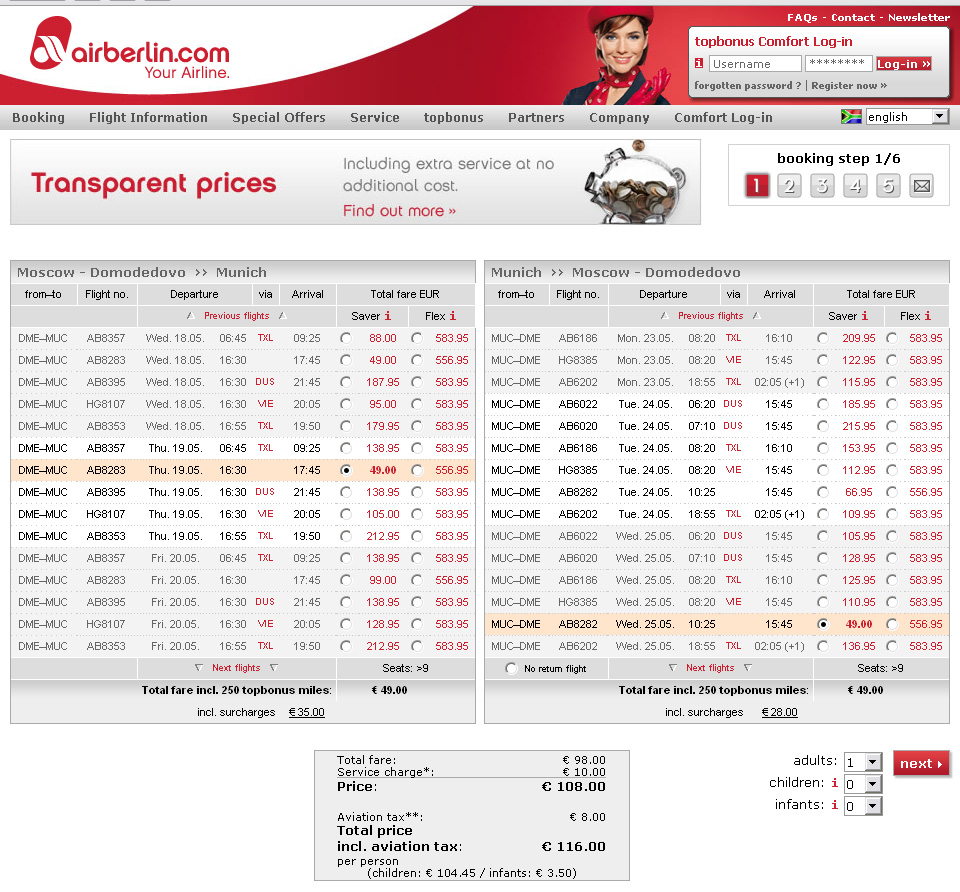Viewport: 960px width, 892px height.
Task: Open the €28.00 surcharges link
Action: coord(779,712)
